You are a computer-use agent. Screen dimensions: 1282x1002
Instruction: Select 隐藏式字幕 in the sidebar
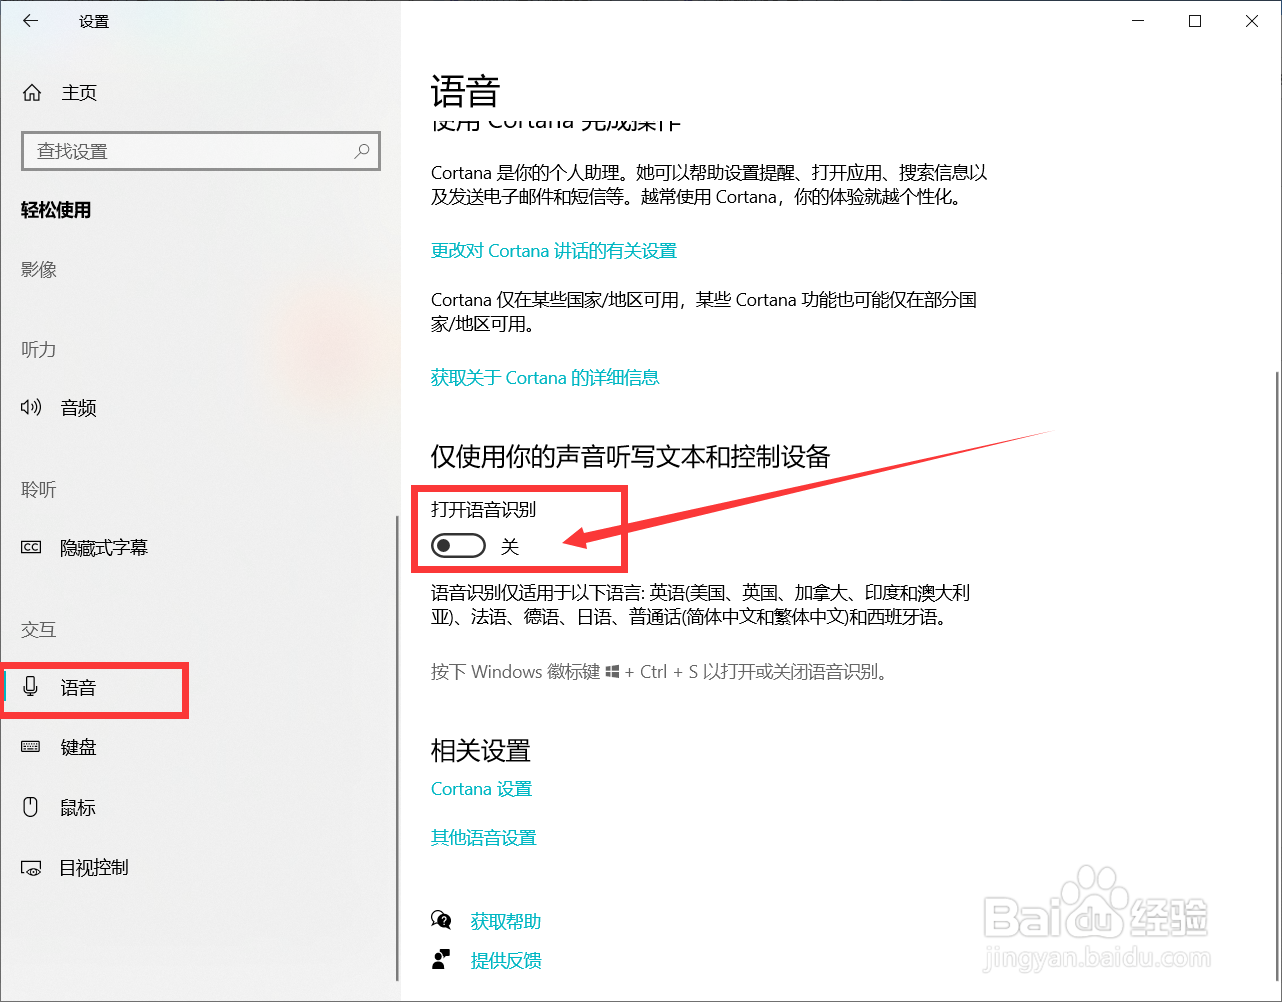coord(104,548)
